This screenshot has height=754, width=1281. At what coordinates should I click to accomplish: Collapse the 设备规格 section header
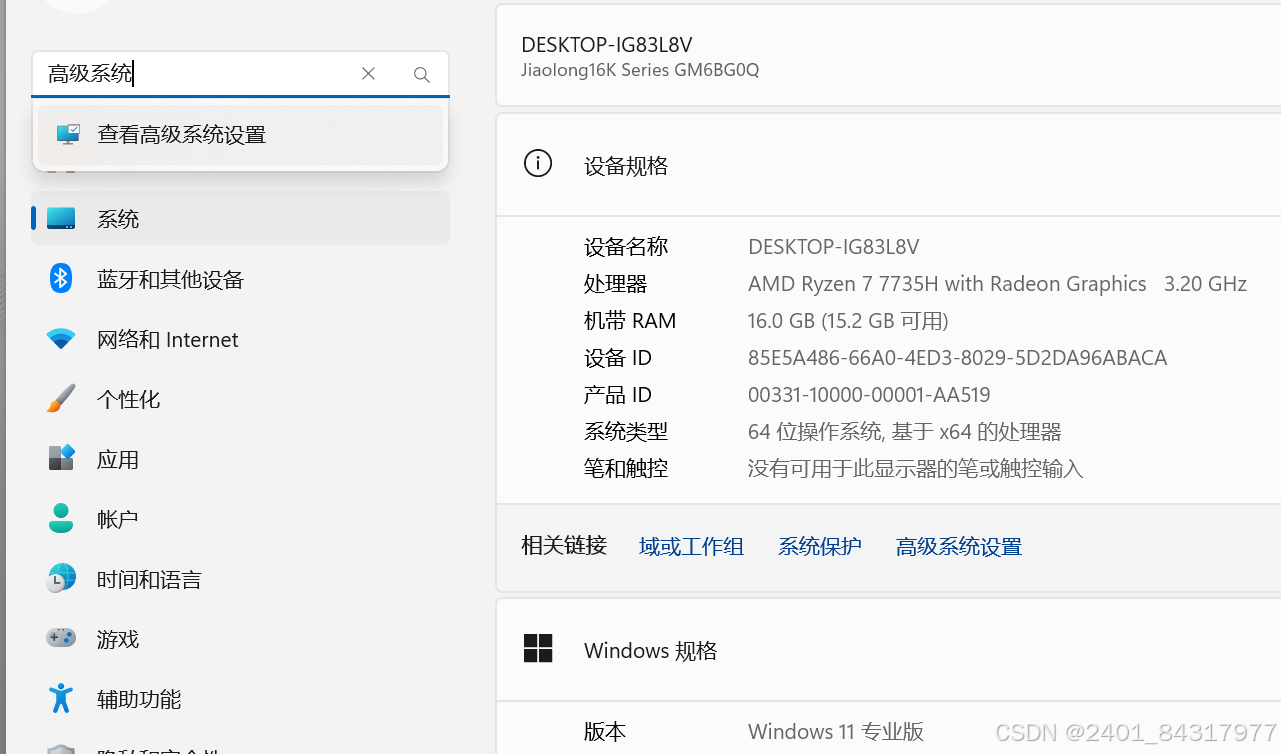(x=888, y=165)
